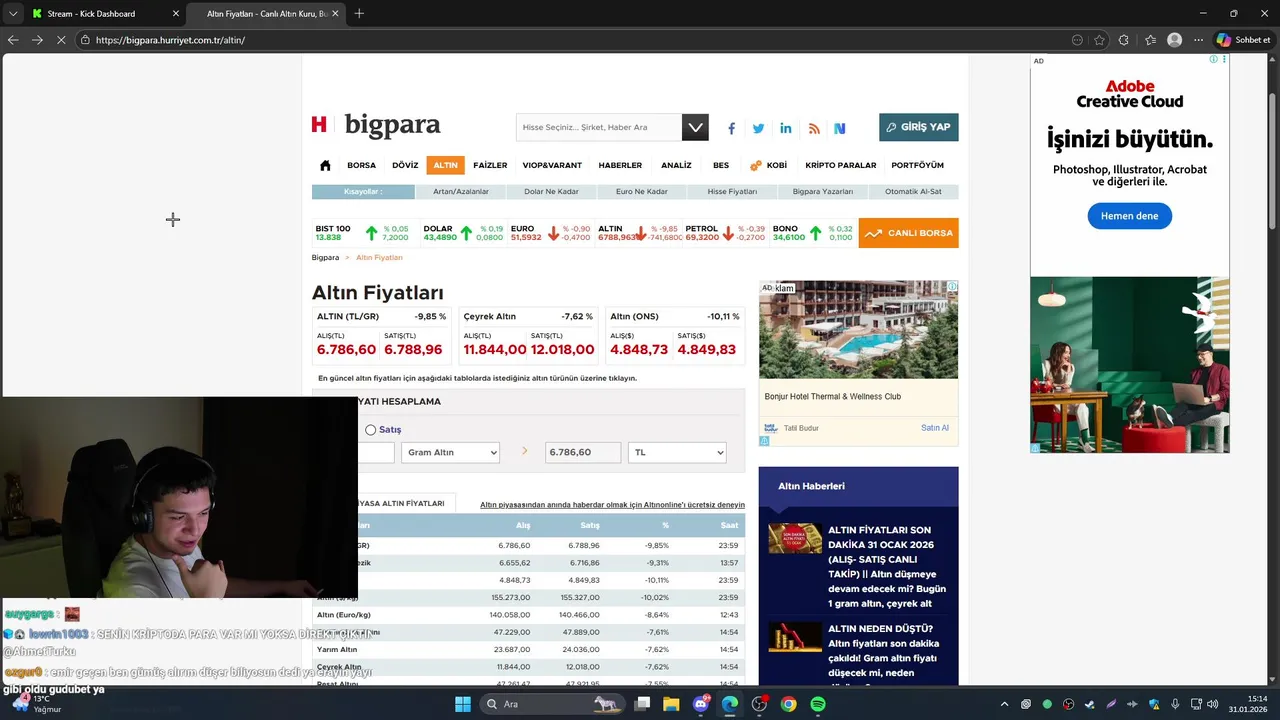Open Bigpara's LinkedIn icon
The width and height of the screenshot is (1280, 720).
point(786,128)
